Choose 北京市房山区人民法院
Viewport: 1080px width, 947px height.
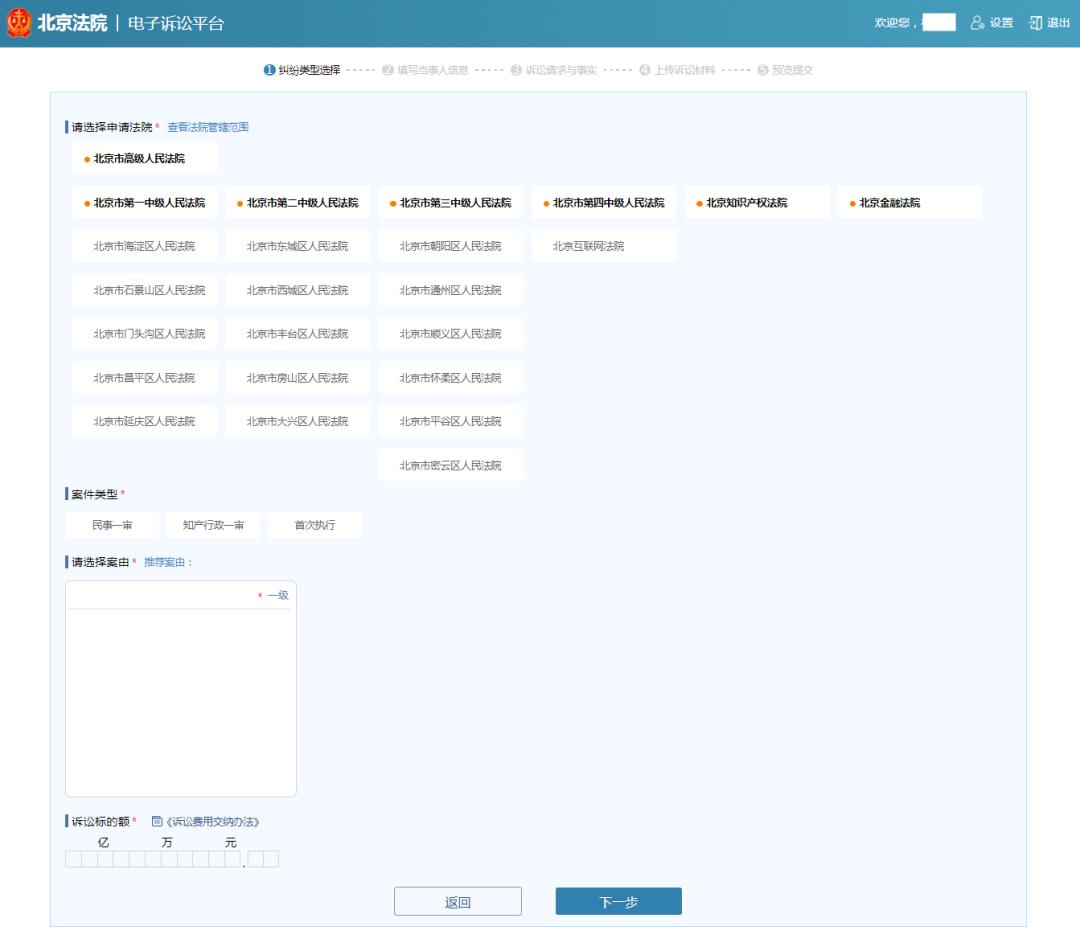pos(298,377)
